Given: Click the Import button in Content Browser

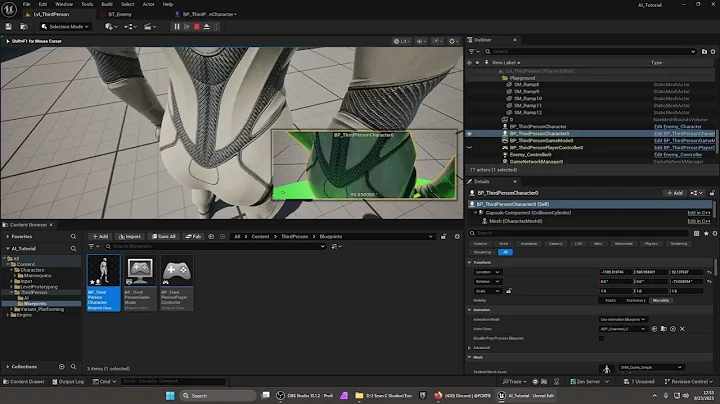Looking at the screenshot, I should [x=129, y=236].
